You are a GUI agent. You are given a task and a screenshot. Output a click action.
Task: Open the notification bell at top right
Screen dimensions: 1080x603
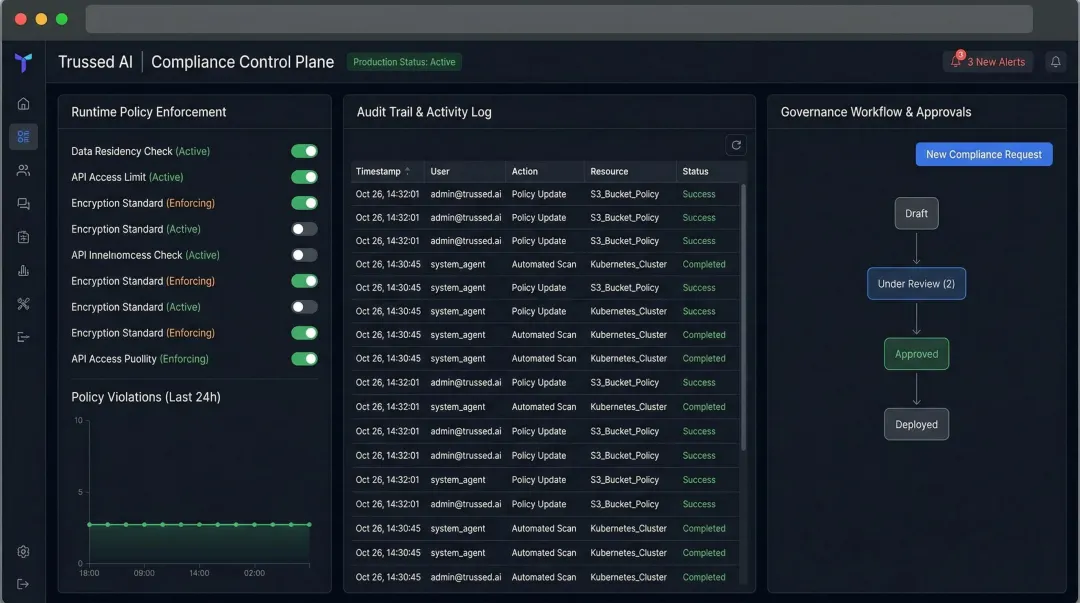click(1055, 61)
